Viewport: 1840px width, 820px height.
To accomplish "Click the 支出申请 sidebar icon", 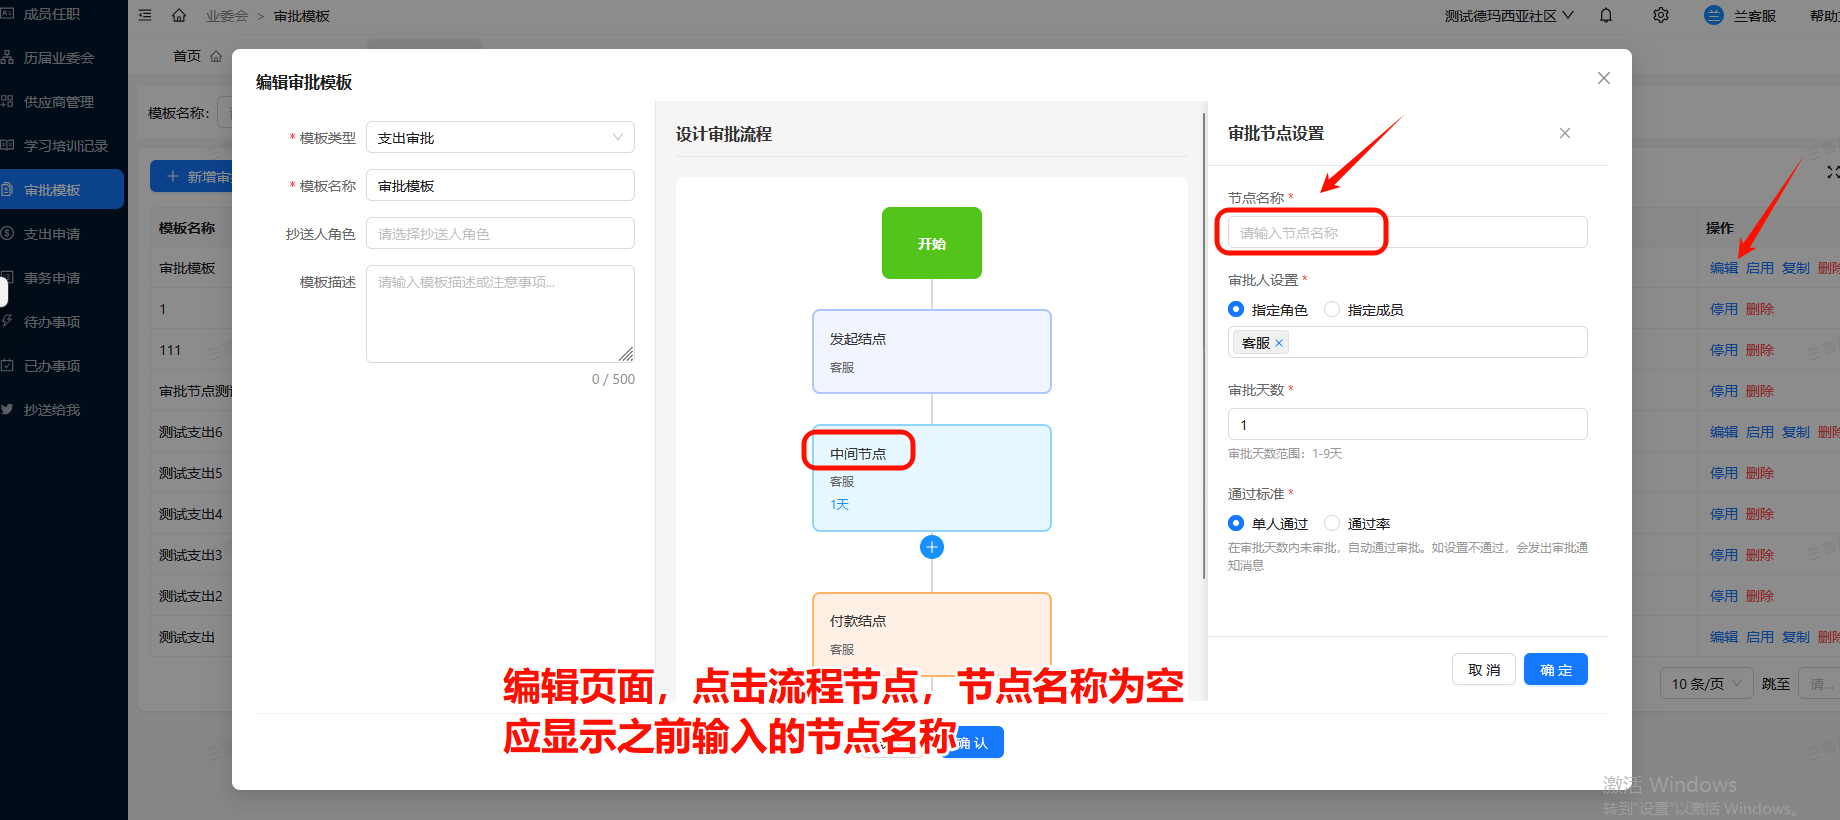I will click(x=7, y=233).
